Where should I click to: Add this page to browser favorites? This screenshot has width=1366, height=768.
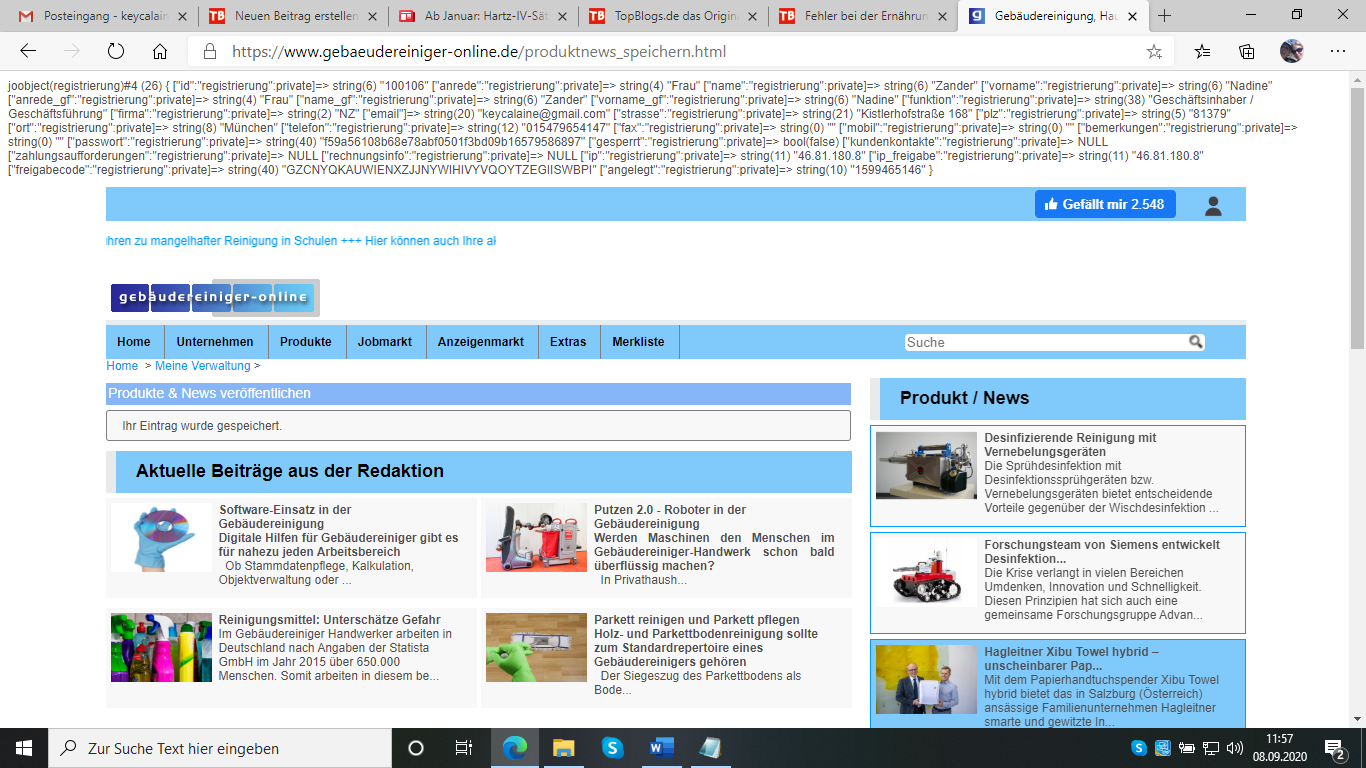(x=1154, y=52)
